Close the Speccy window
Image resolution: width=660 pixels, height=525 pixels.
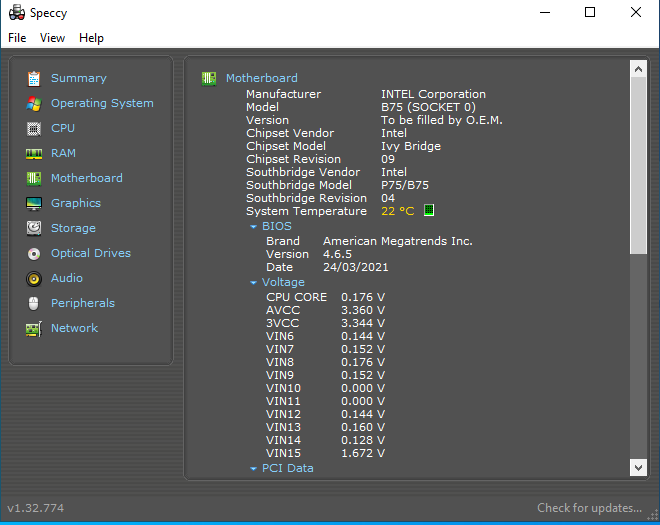[636, 12]
